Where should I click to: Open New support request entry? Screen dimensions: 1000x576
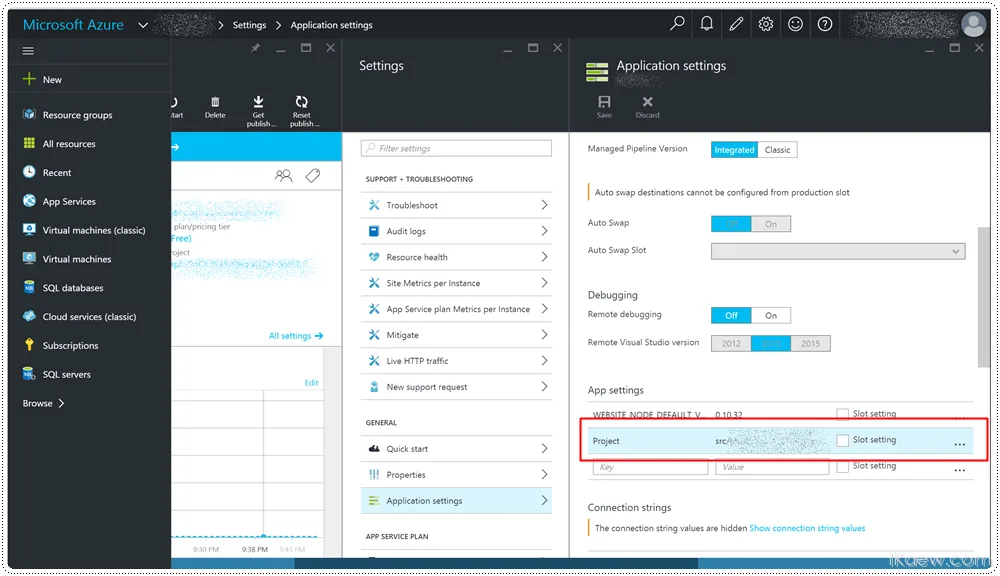(x=456, y=387)
